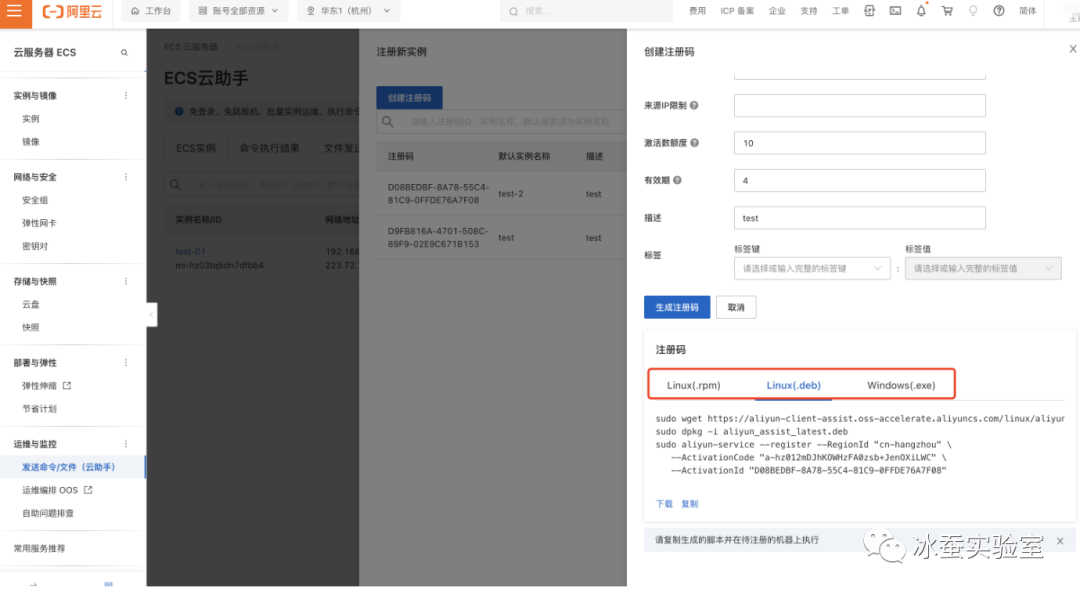Focus the 描述 field showing test
Screen dimensions: 1080x595
[x=860, y=218]
